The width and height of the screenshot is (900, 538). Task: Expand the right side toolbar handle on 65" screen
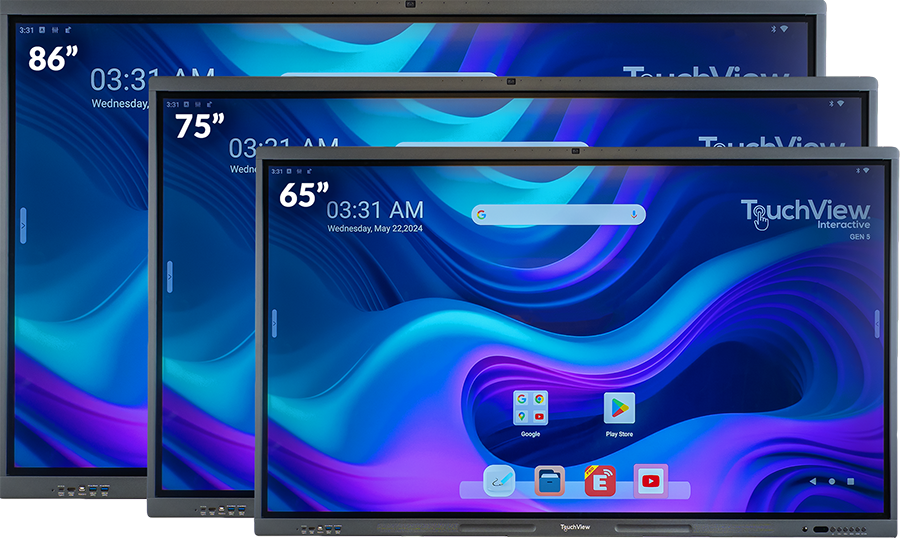click(x=877, y=322)
